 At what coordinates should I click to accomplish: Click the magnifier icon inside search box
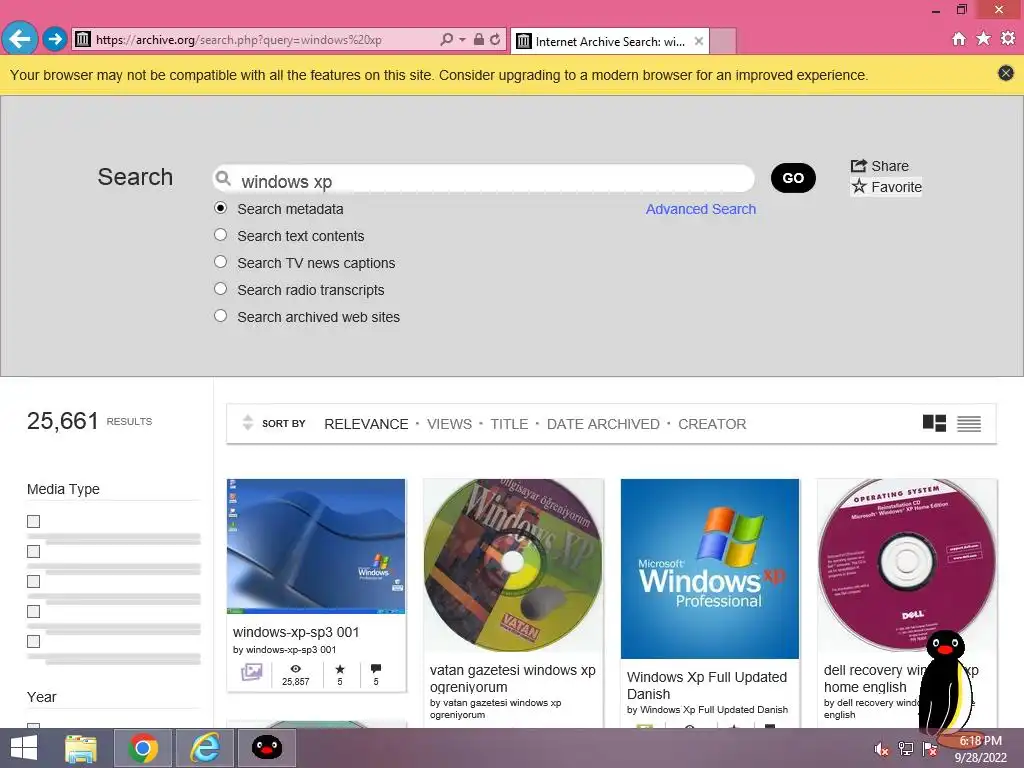tap(223, 178)
